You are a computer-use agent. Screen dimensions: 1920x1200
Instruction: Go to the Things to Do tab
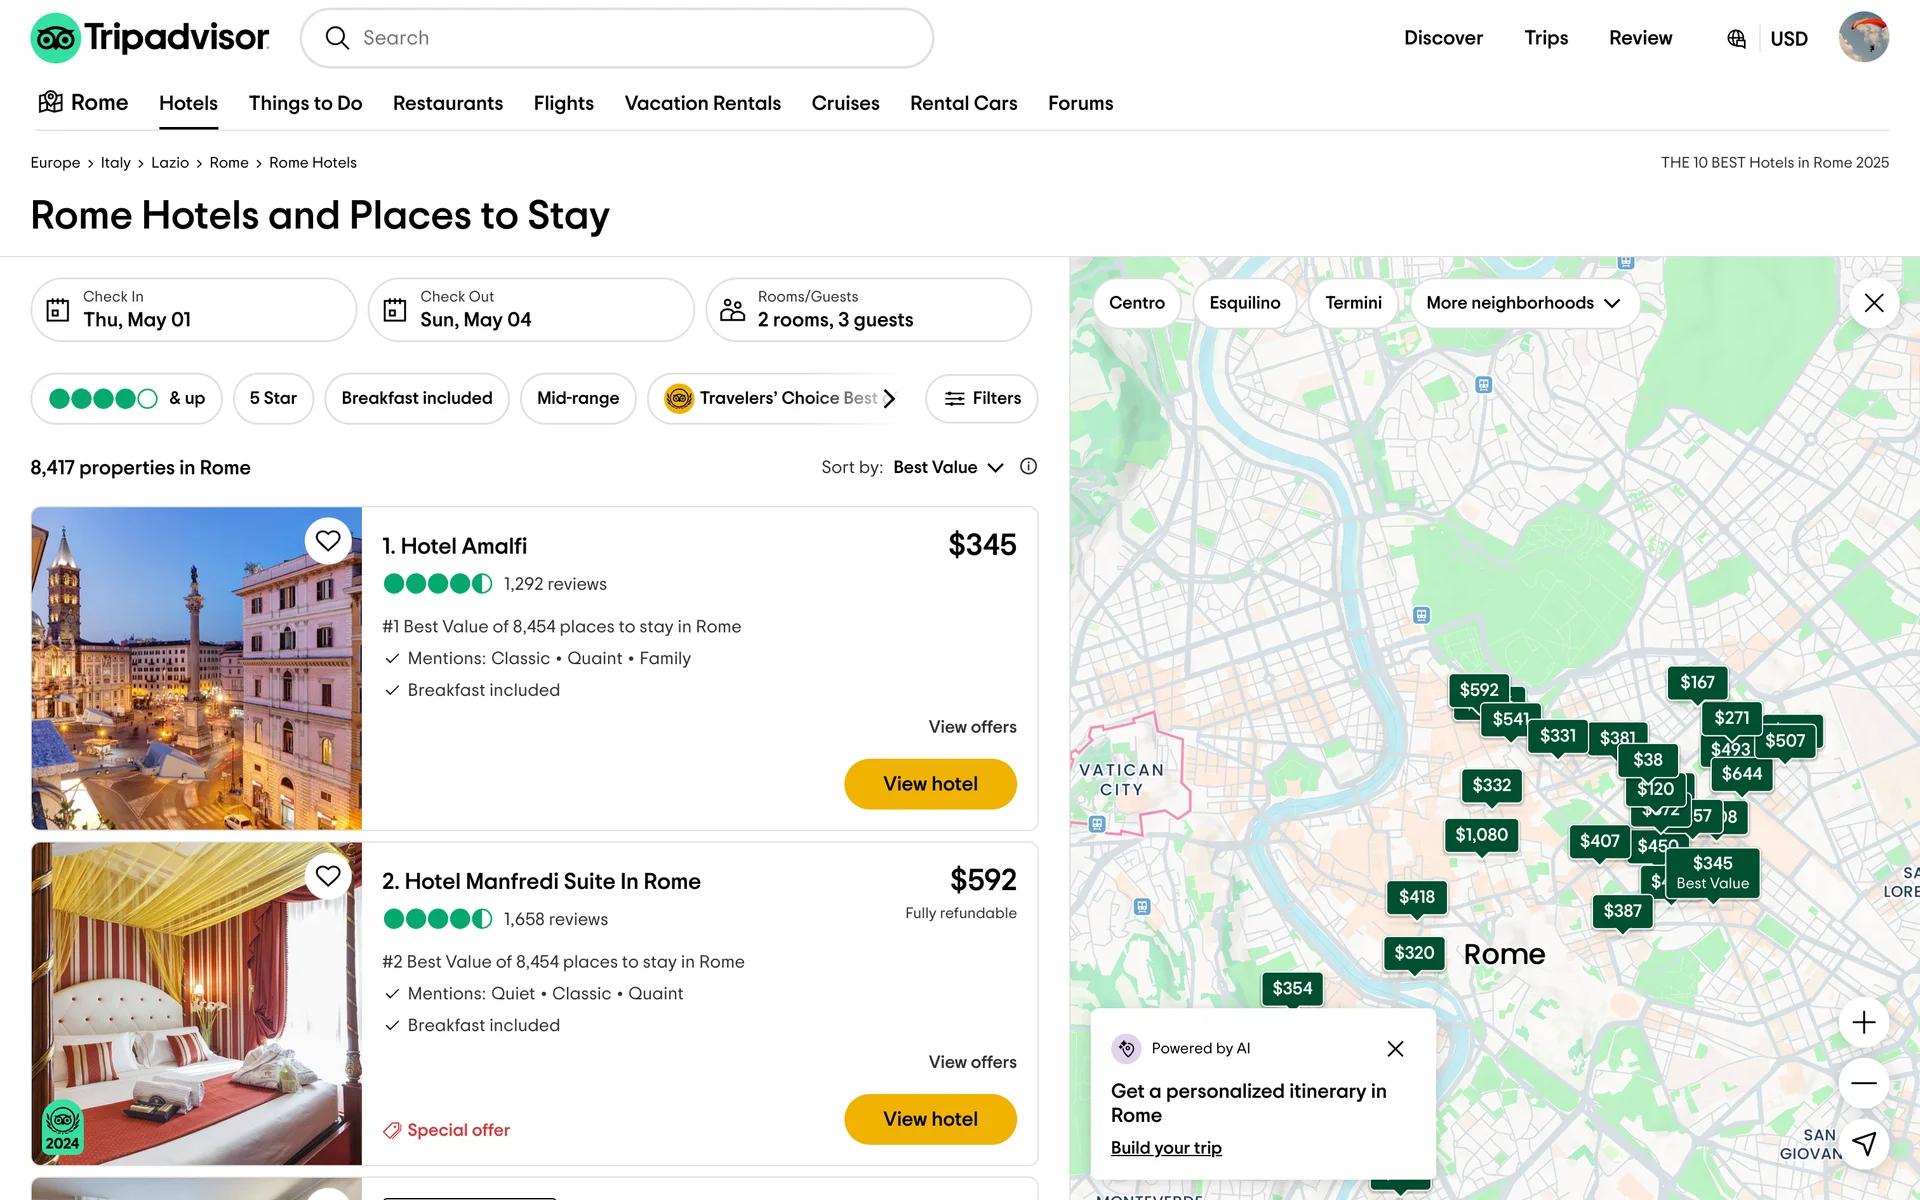[x=305, y=103]
